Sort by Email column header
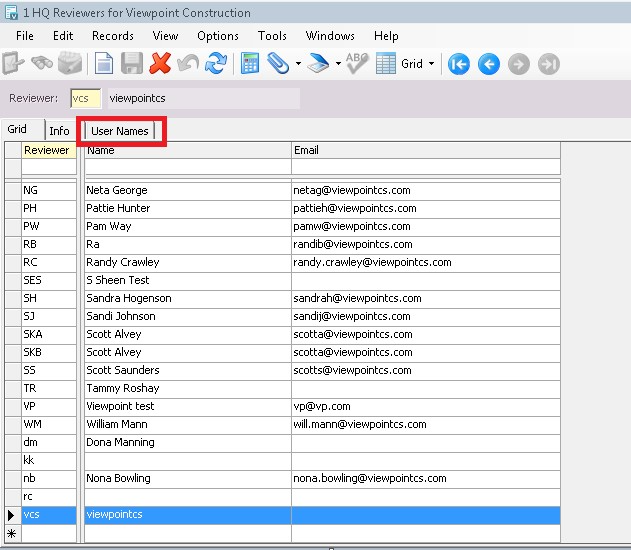 (426, 150)
